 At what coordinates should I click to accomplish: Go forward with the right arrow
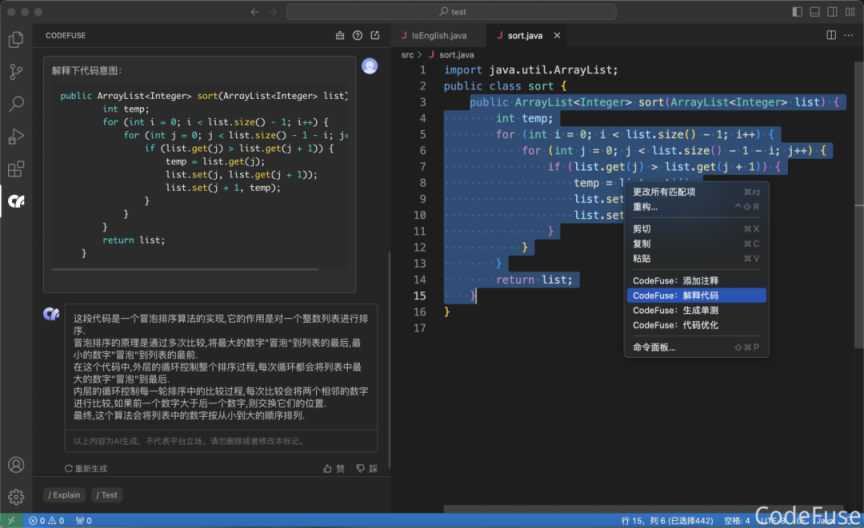[x=273, y=12]
